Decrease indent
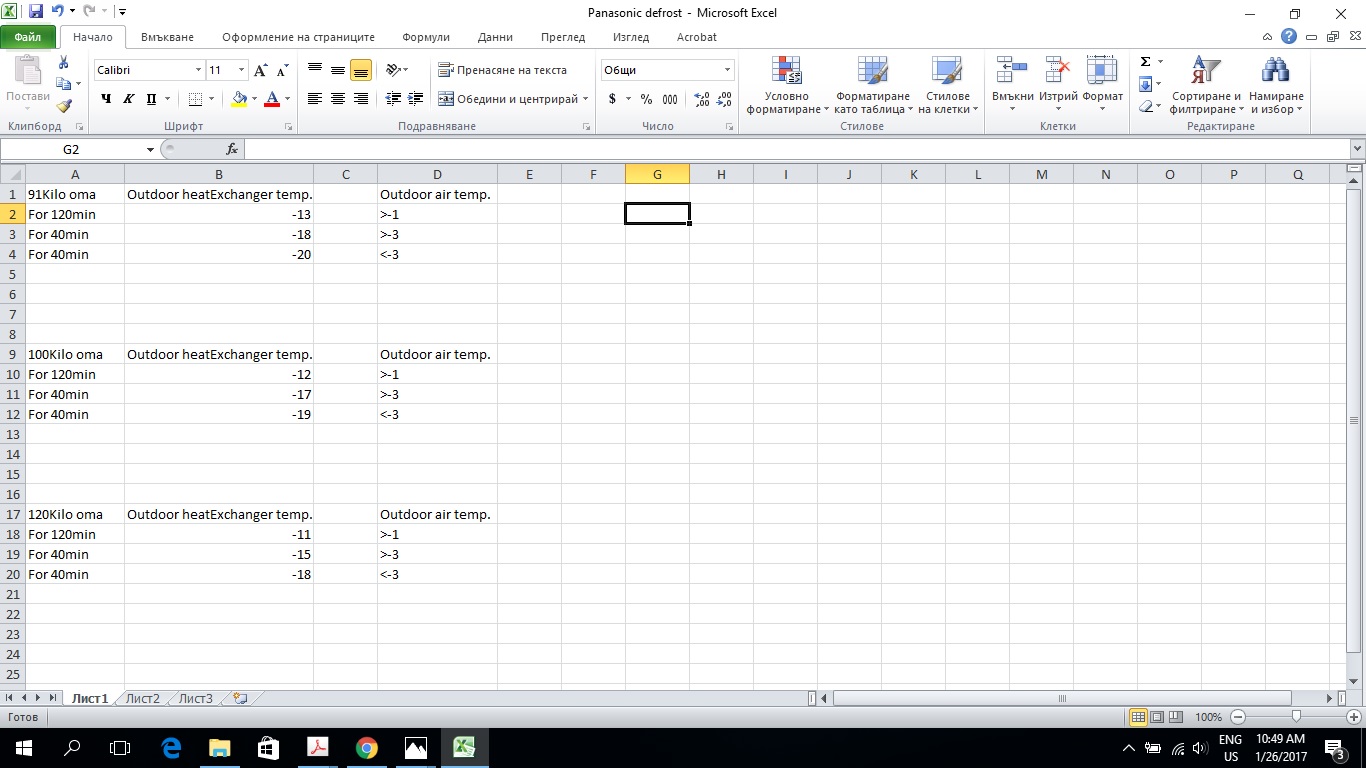The height and width of the screenshot is (768, 1366). [393, 99]
